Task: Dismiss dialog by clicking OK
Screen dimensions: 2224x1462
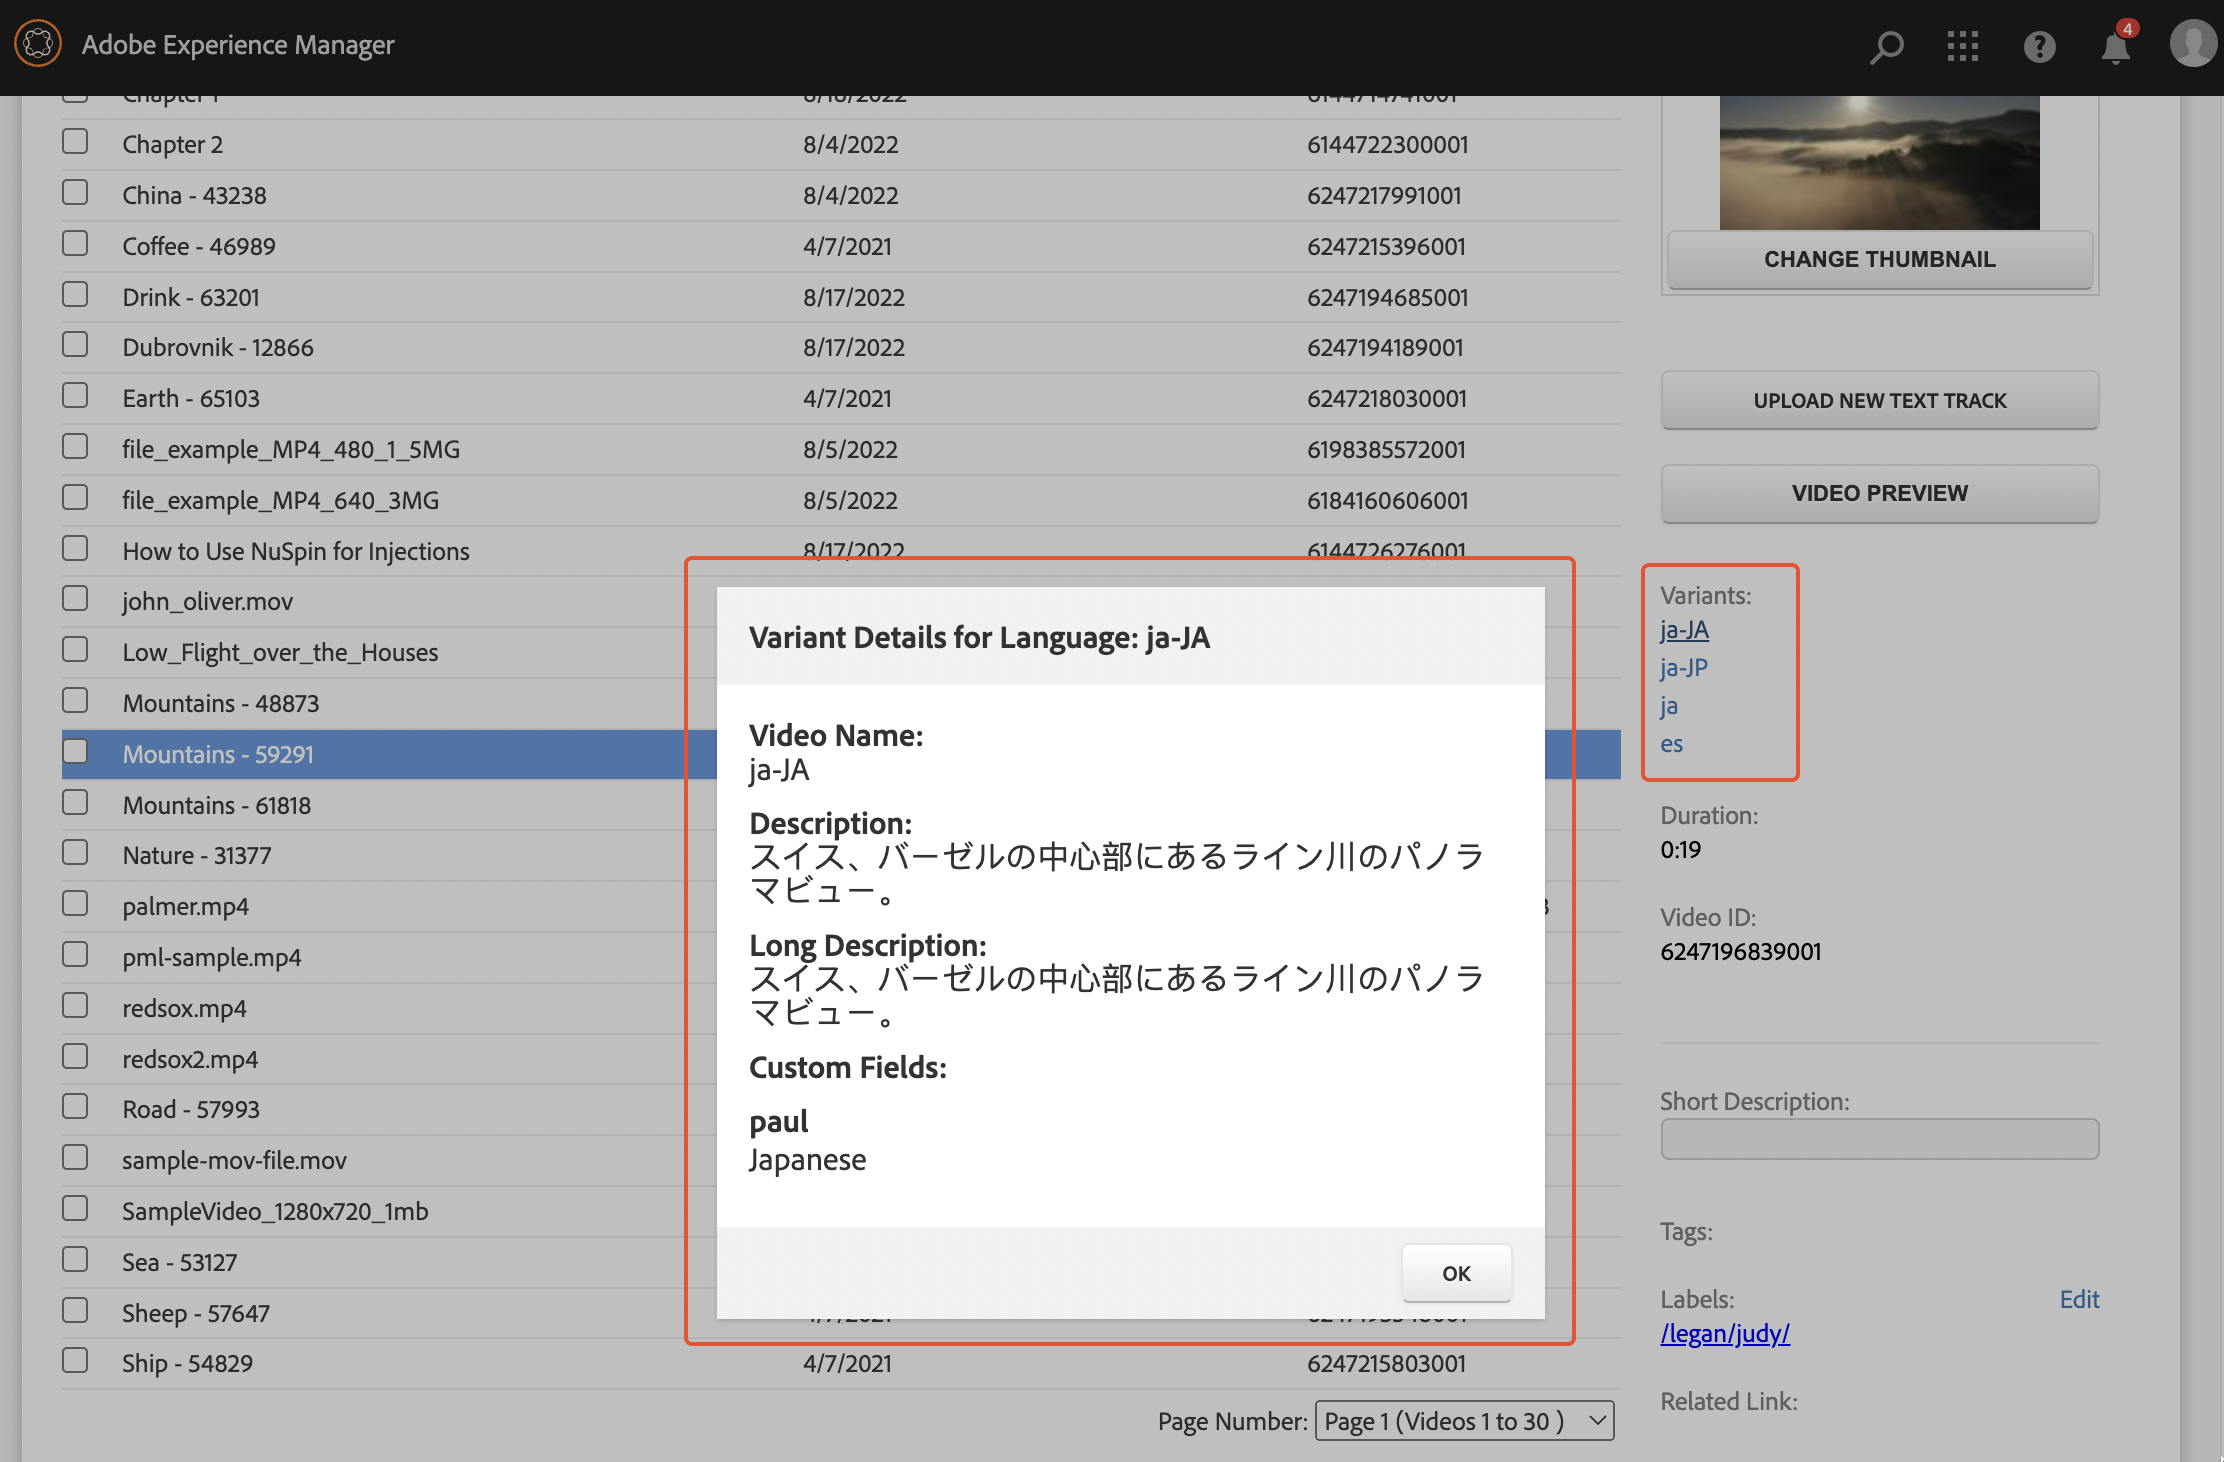Action: coord(1454,1273)
